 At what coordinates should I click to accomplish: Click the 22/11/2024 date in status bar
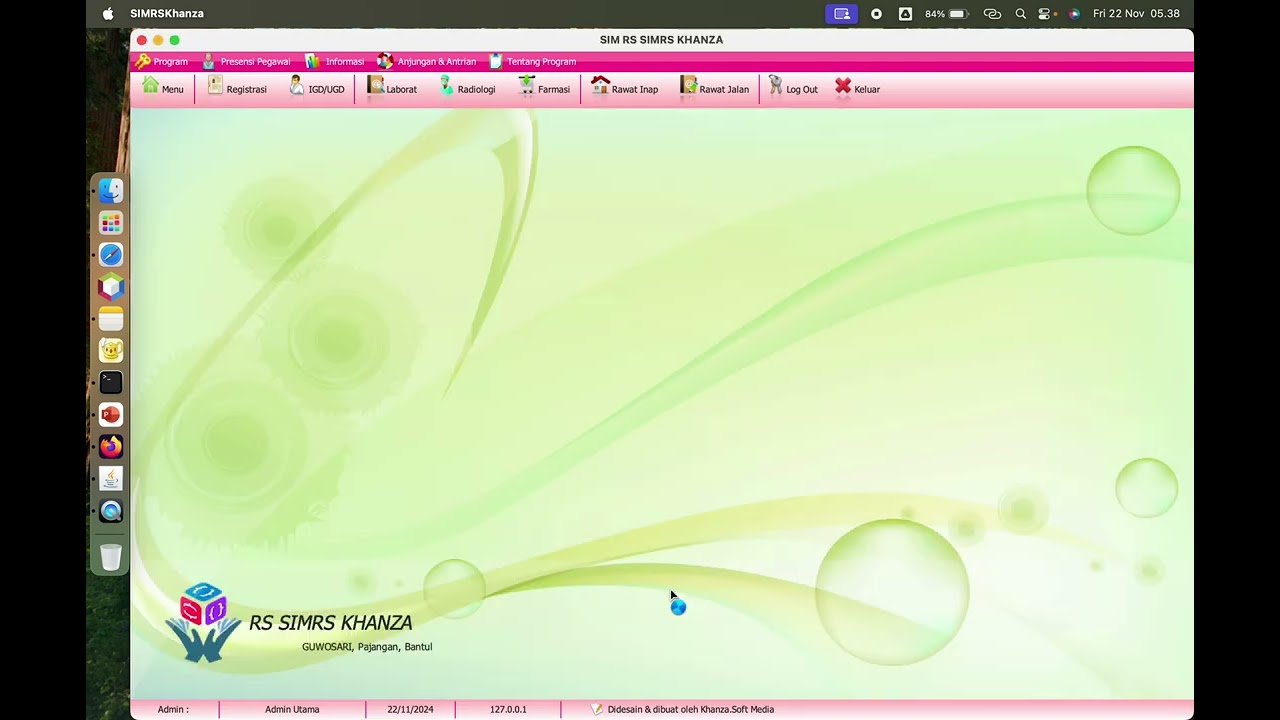[x=410, y=710]
